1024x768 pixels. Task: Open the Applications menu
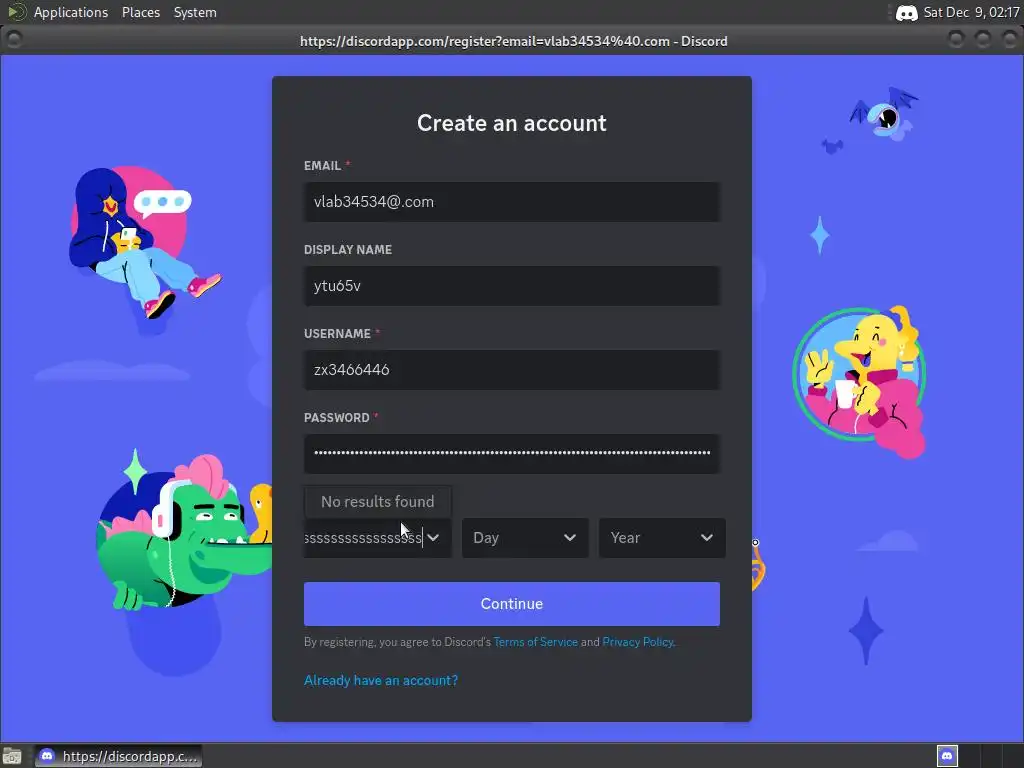pos(71,12)
